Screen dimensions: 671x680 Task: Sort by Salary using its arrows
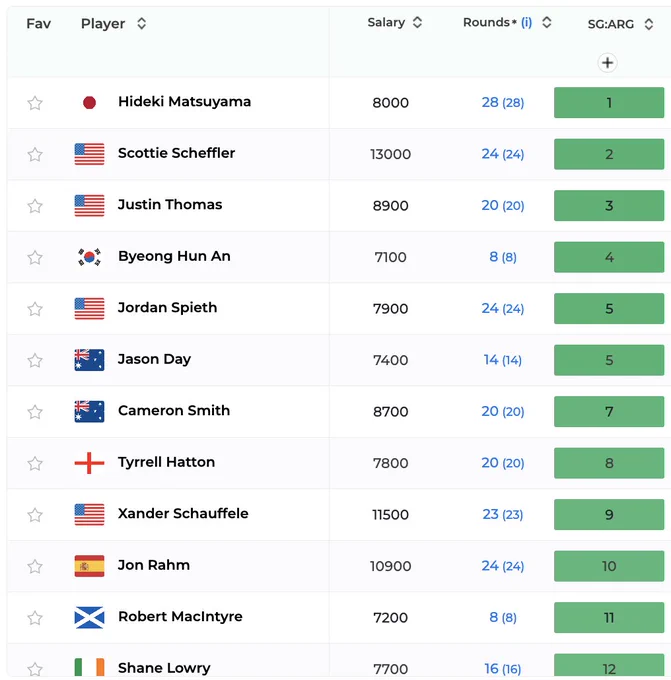[417, 23]
